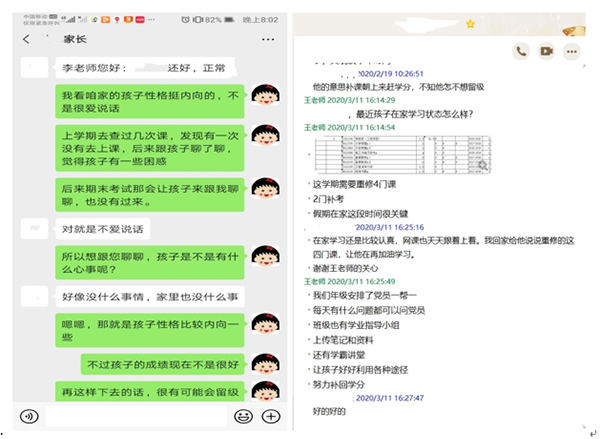Start a voice call in the right chat window
The width and height of the screenshot is (600, 439).
pyautogui.click(x=521, y=51)
